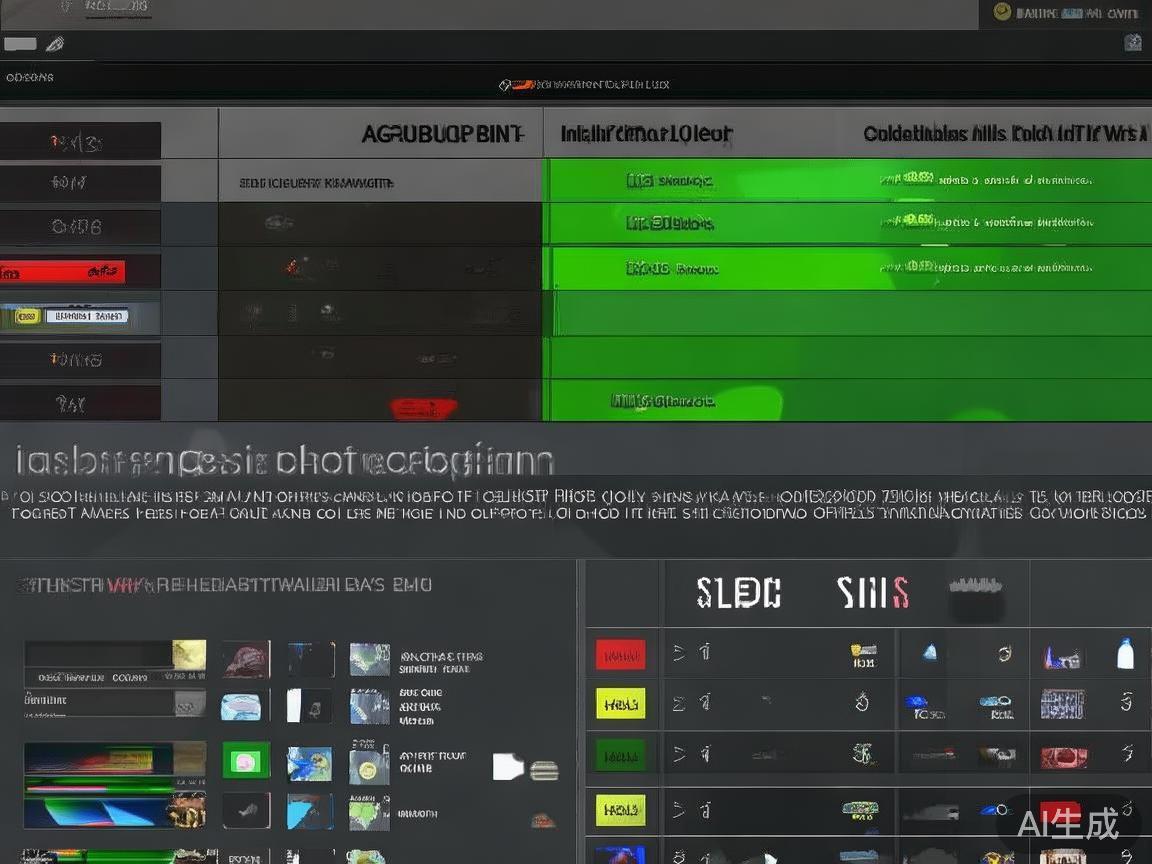The width and height of the screenshot is (1152, 864).
Task: Select the green square thumbnail with pink center
Action: coord(245,761)
